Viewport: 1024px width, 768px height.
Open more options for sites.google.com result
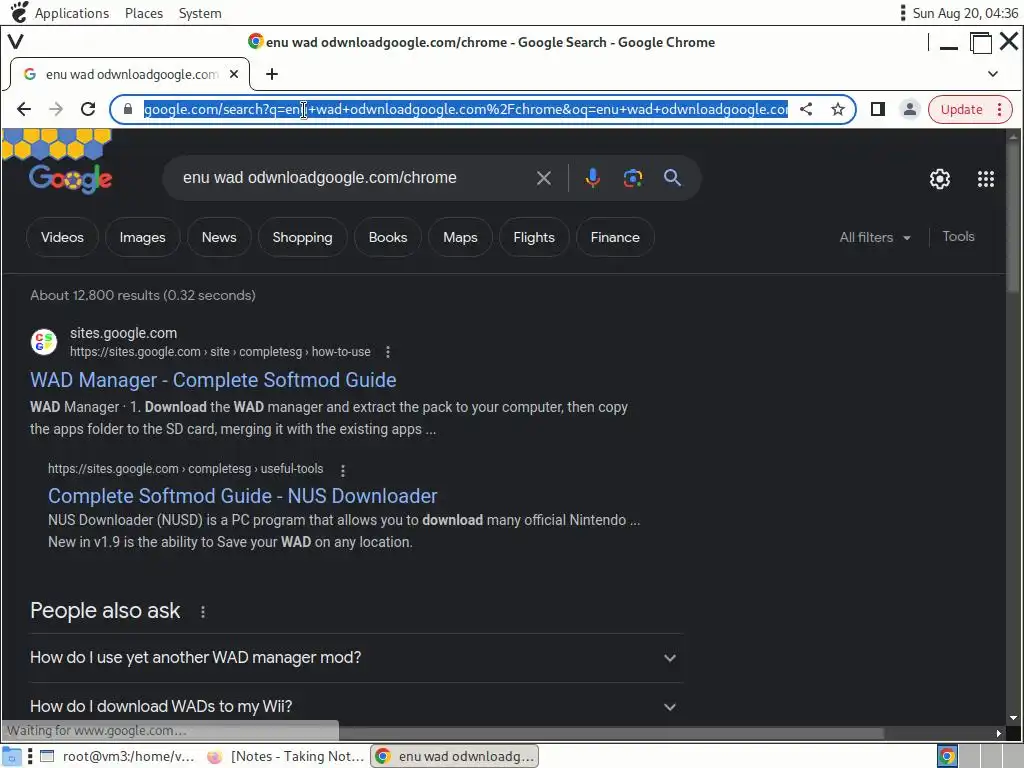coord(388,352)
